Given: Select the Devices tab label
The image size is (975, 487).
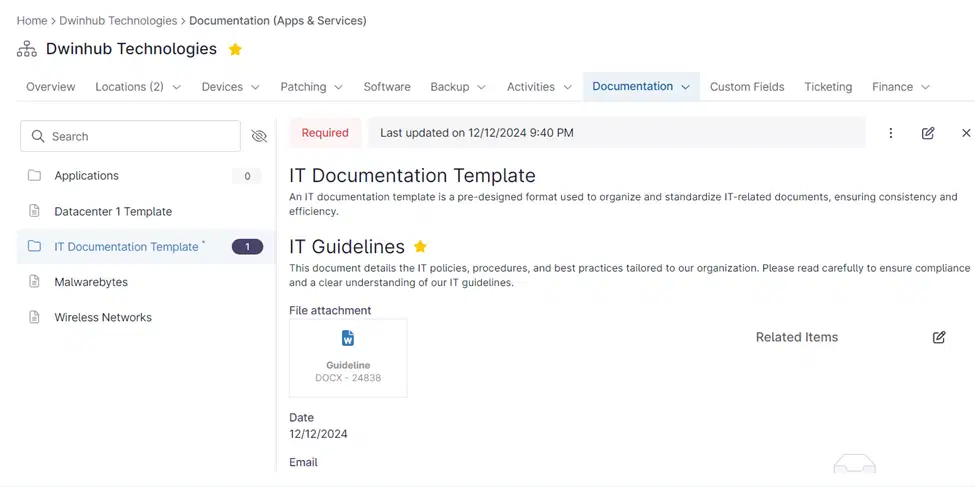Looking at the screenshot, I should (222, 87).
